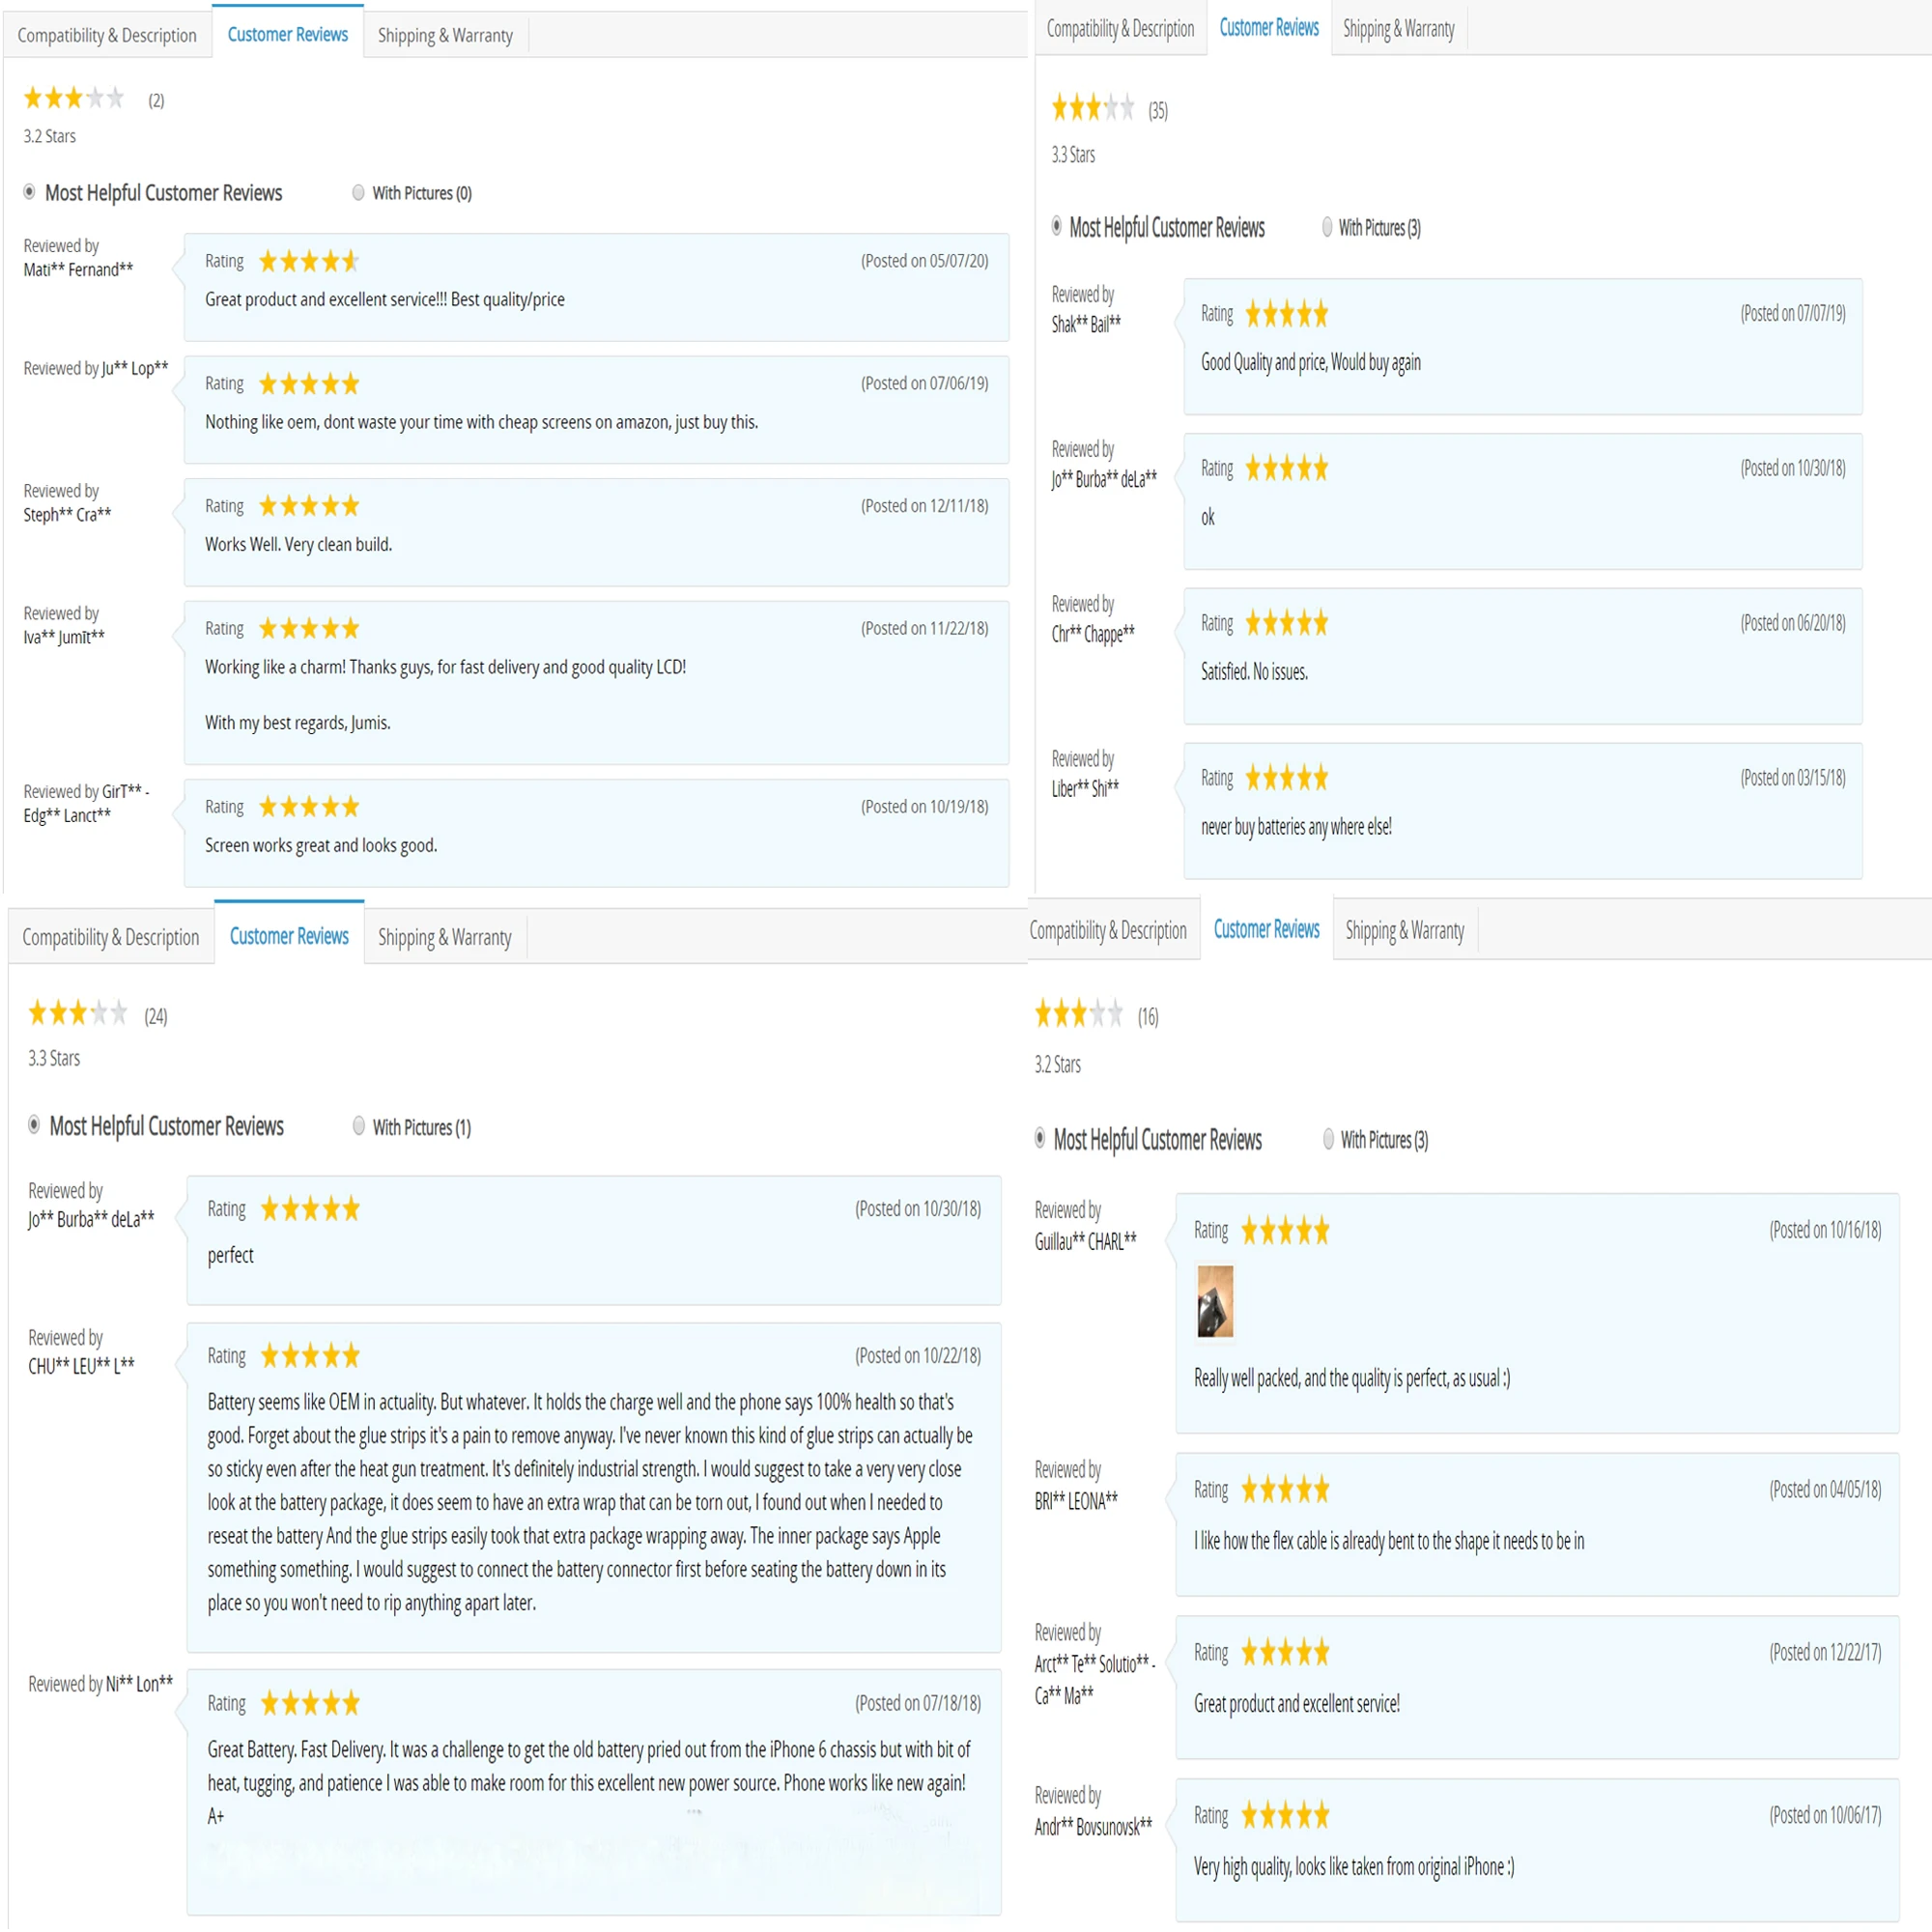
Task: Open the top-left Compatibility & Description tab
Action: point(107,36)
